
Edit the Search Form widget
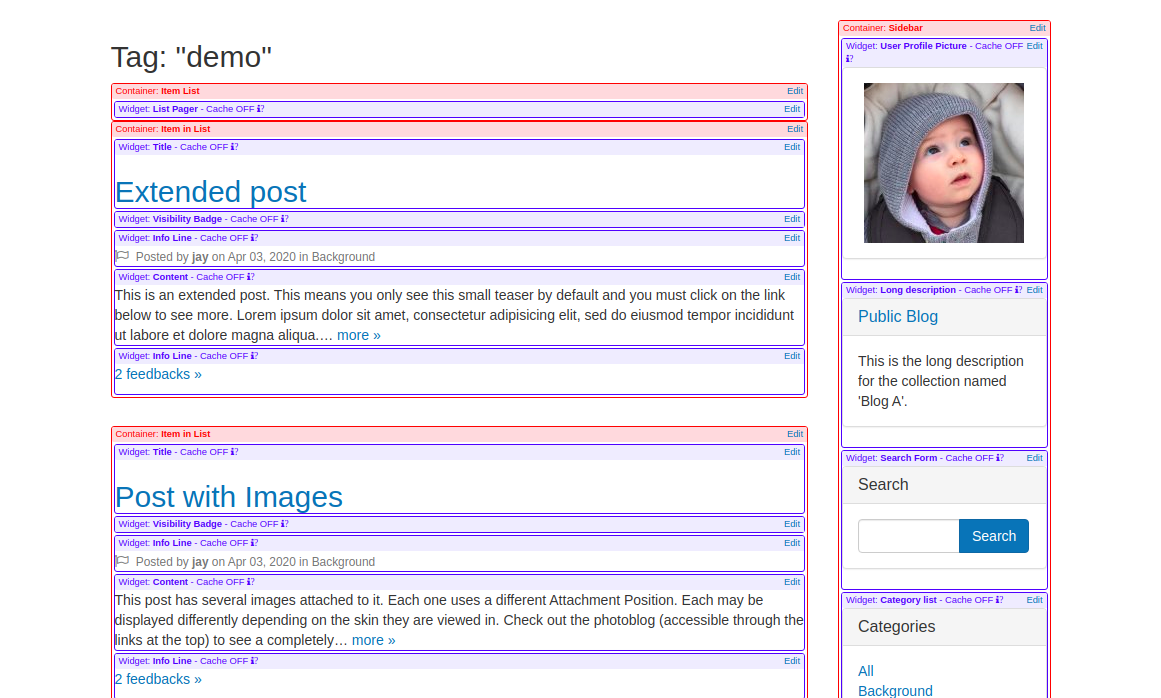click(1034, 458)
